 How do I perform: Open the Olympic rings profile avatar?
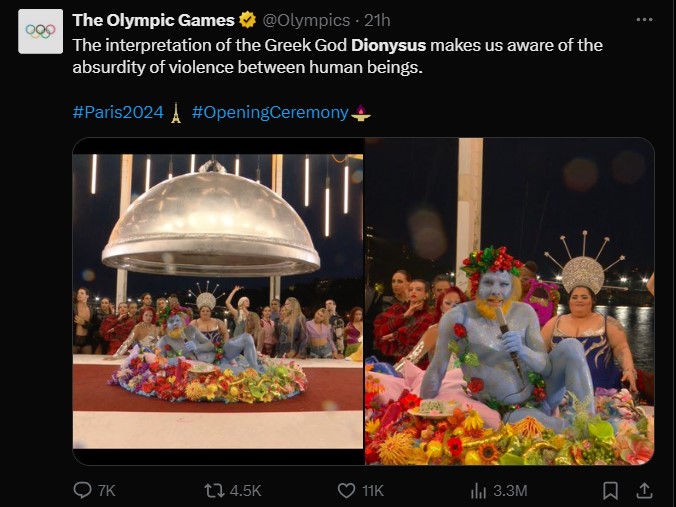pos(40,31)
